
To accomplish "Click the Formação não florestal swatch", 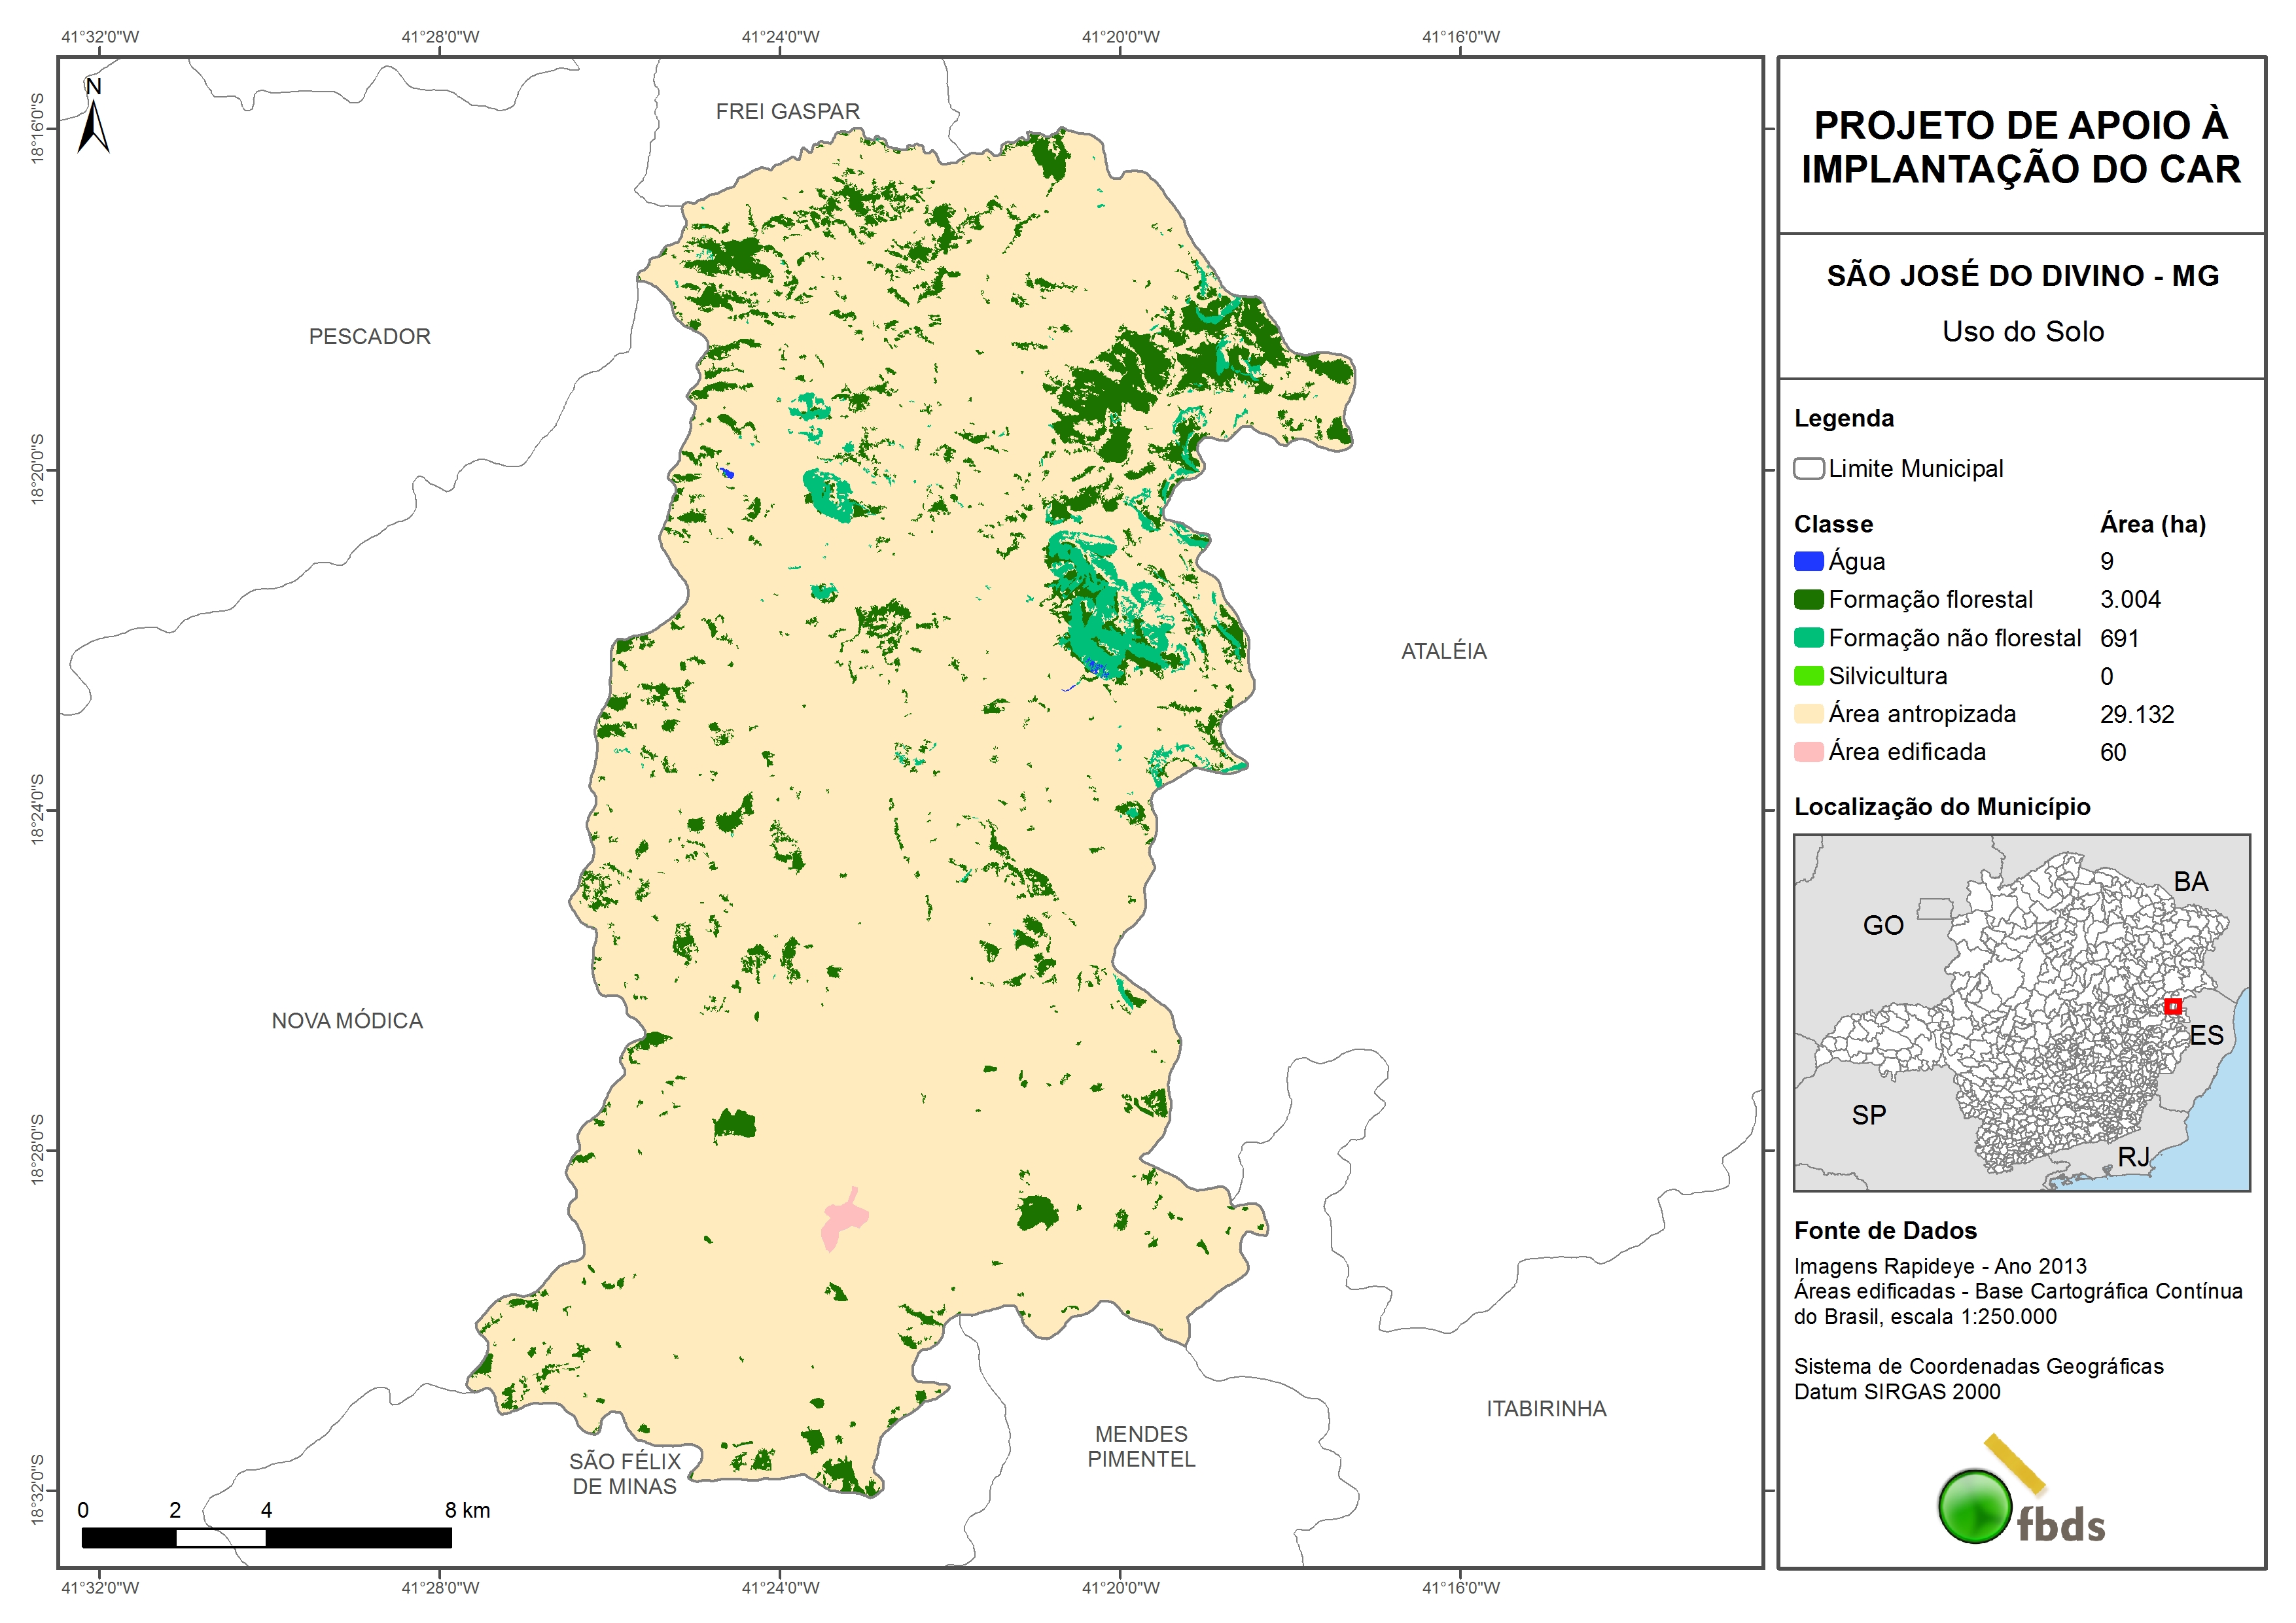I will tap(1808, 638).
